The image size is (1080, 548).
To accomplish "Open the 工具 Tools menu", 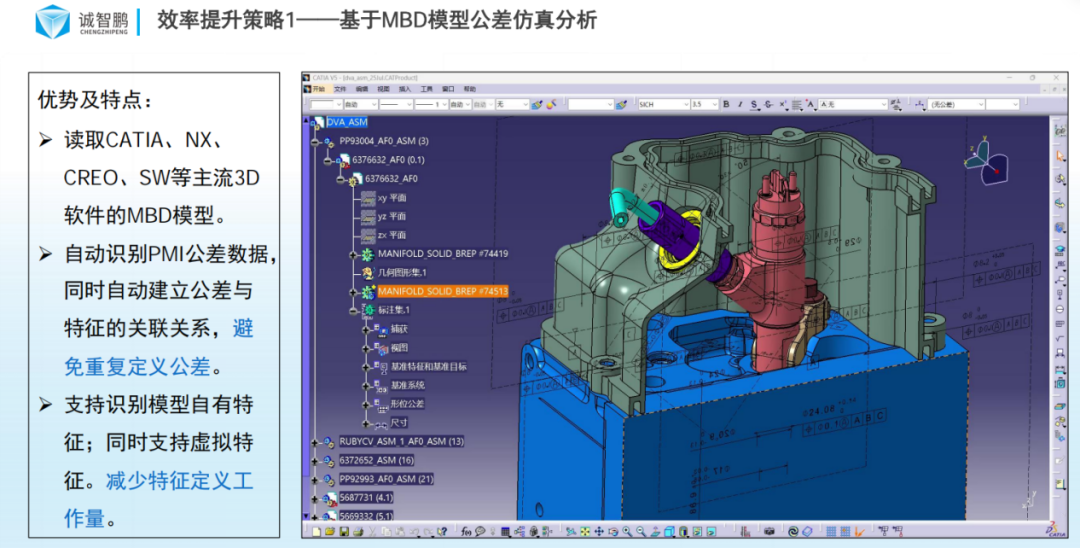I will tap(426, 89).
